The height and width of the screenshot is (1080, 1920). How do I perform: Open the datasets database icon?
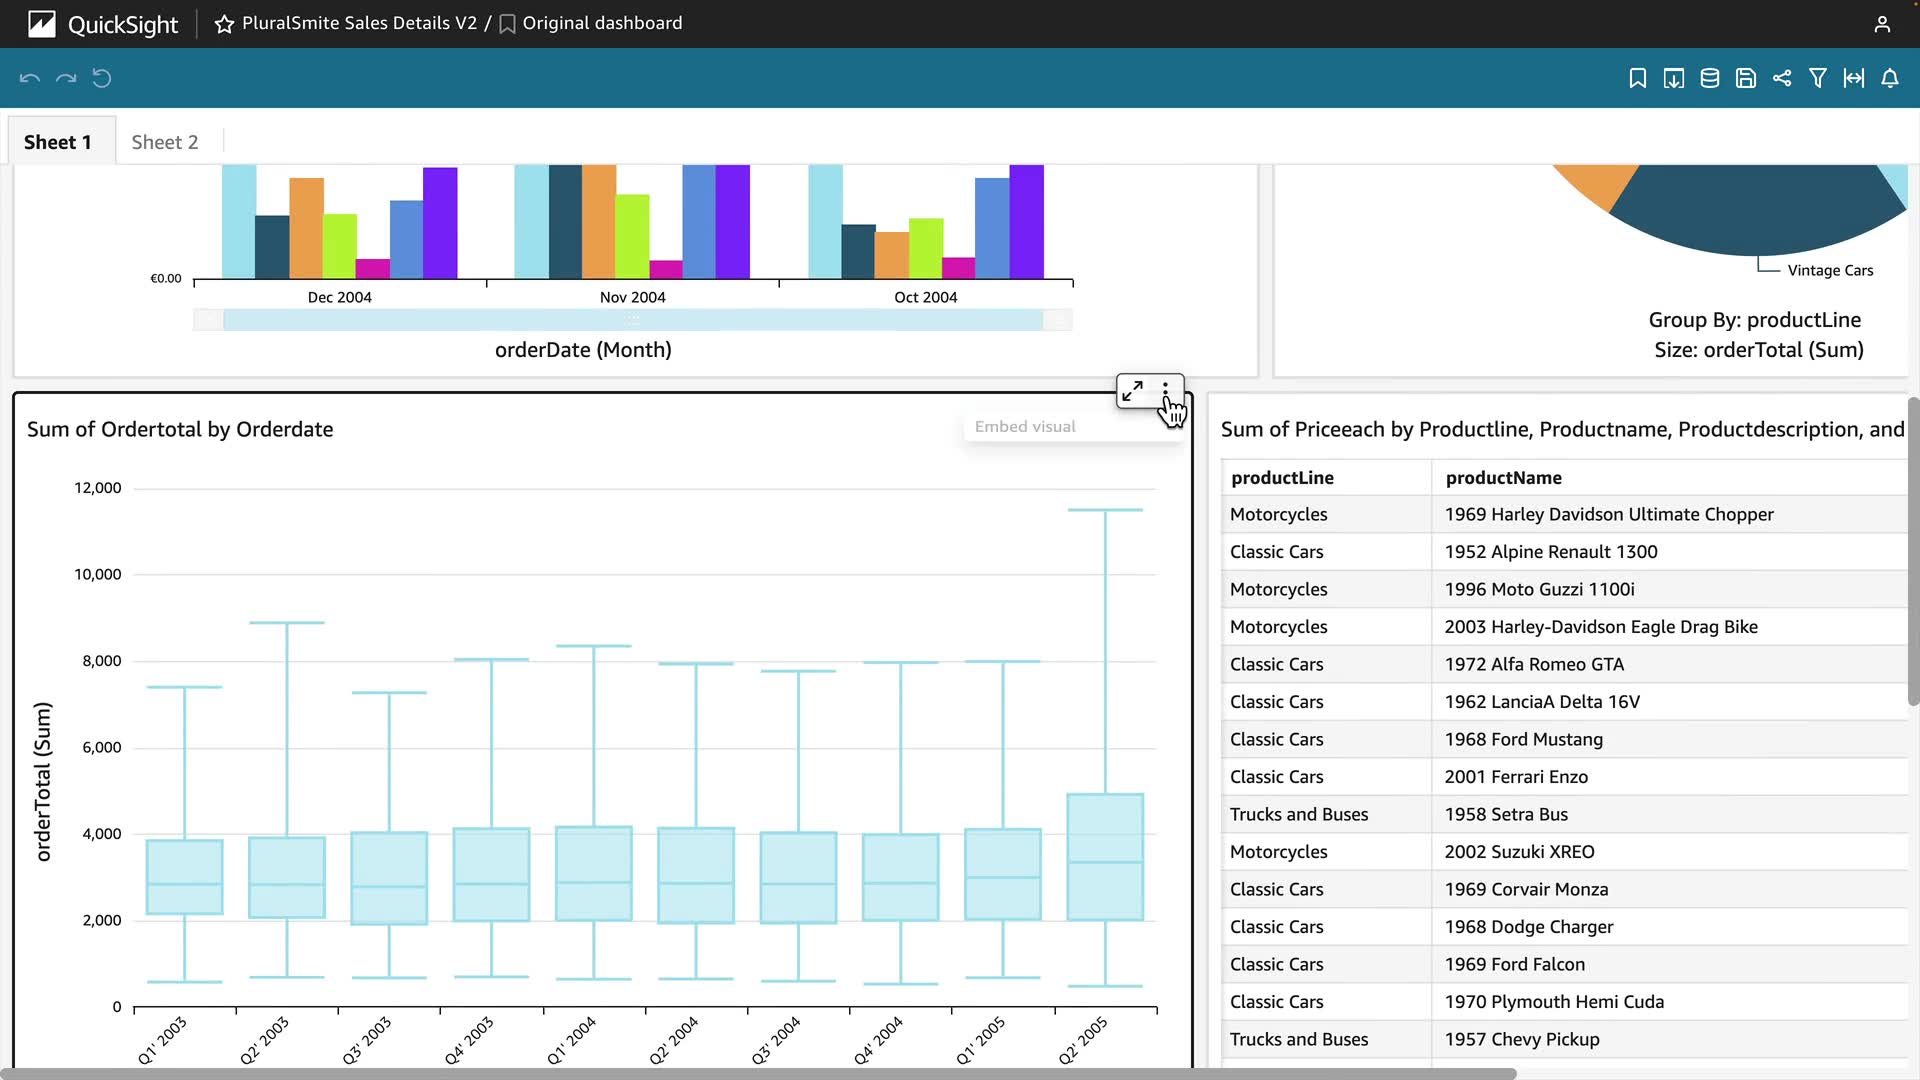coord(1709,78)
